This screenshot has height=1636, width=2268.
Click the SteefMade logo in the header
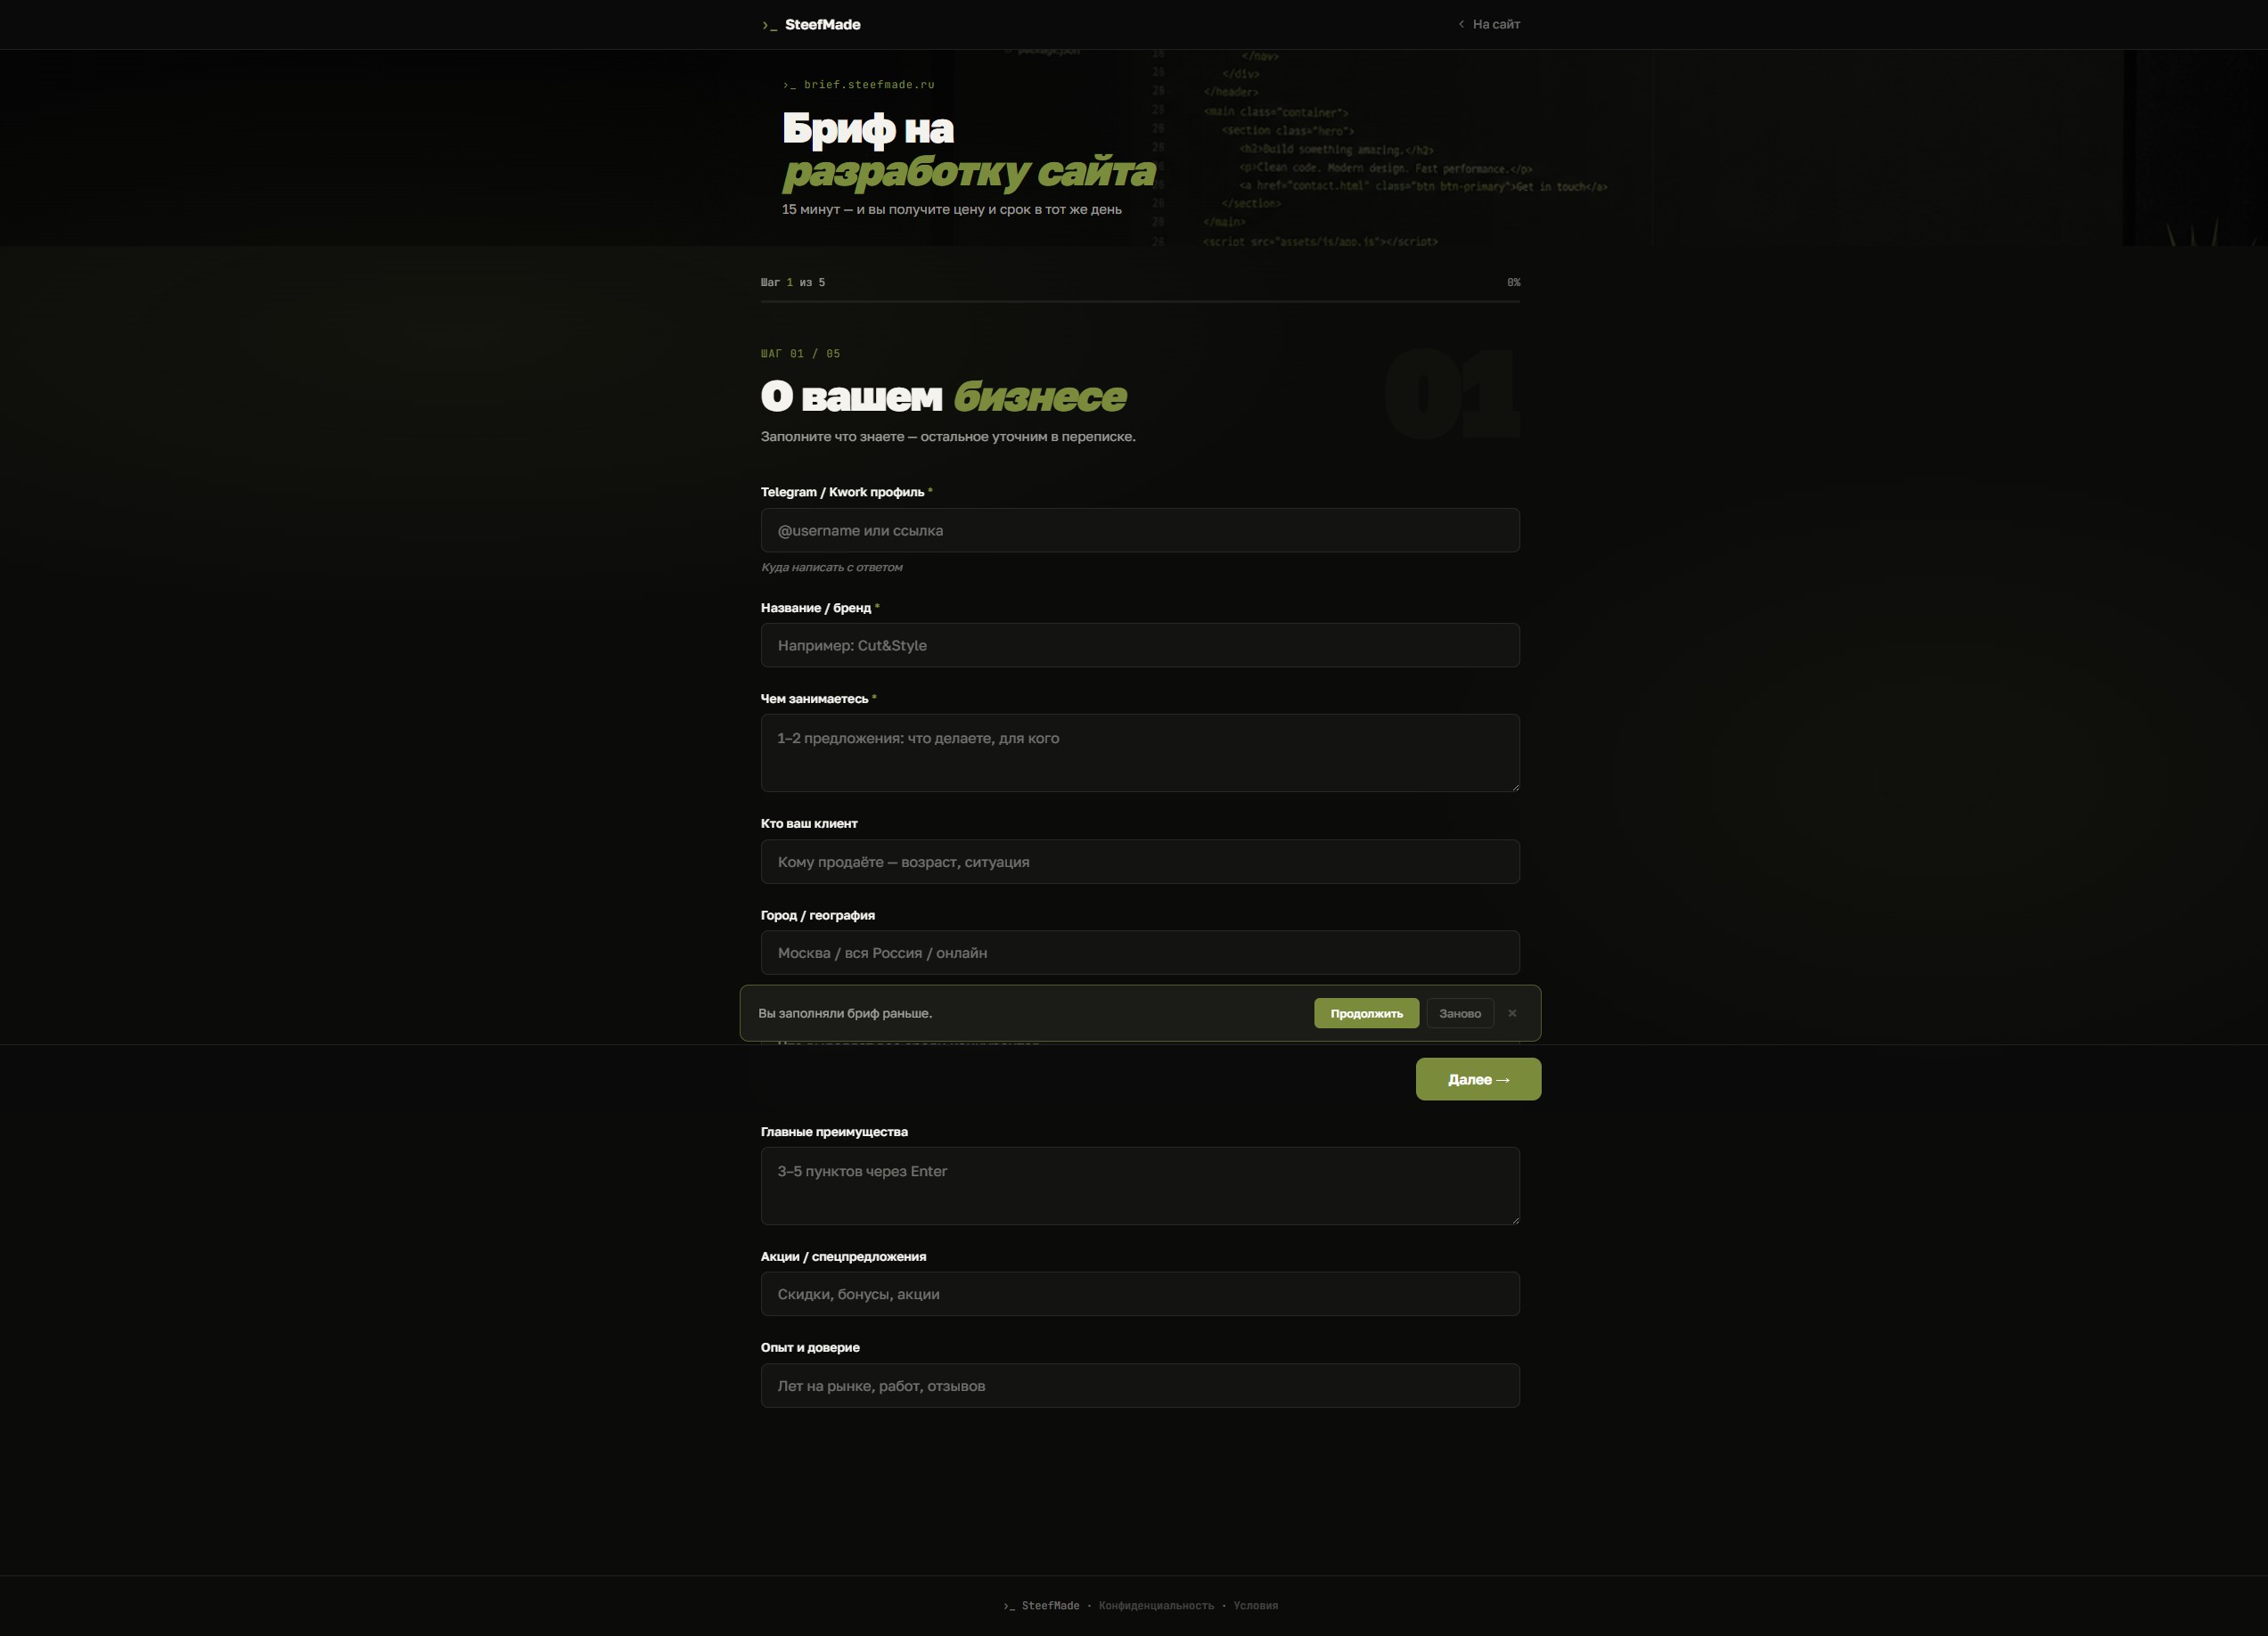tap(811, 25)
